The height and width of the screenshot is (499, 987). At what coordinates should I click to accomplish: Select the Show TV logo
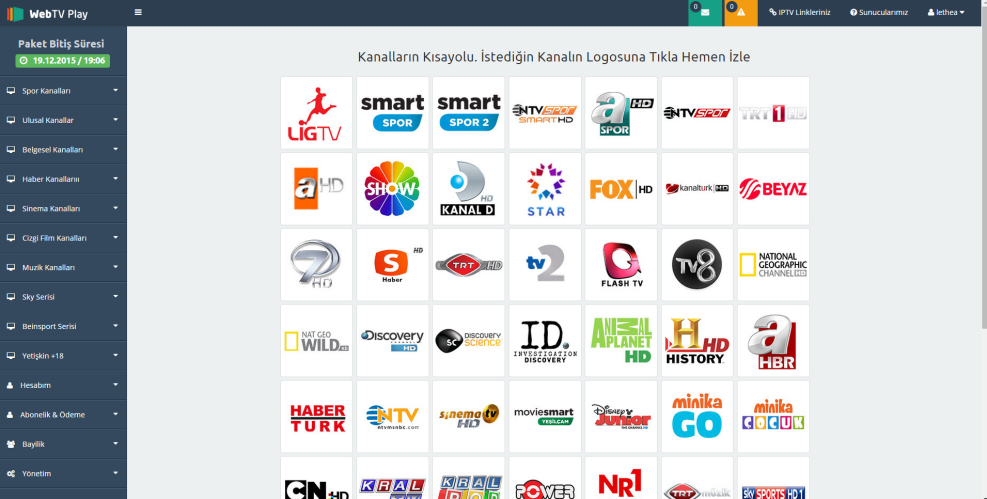pyautogui.click(x=393, y=189)
